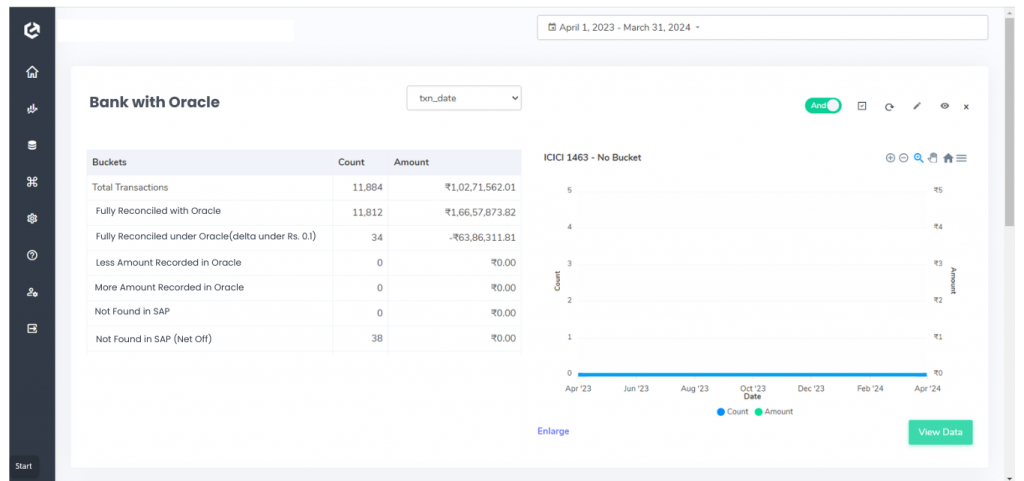Click the checkbox icon beside And toggle
Viewport: 1024px width, 481px height.
tap(861, 106)
